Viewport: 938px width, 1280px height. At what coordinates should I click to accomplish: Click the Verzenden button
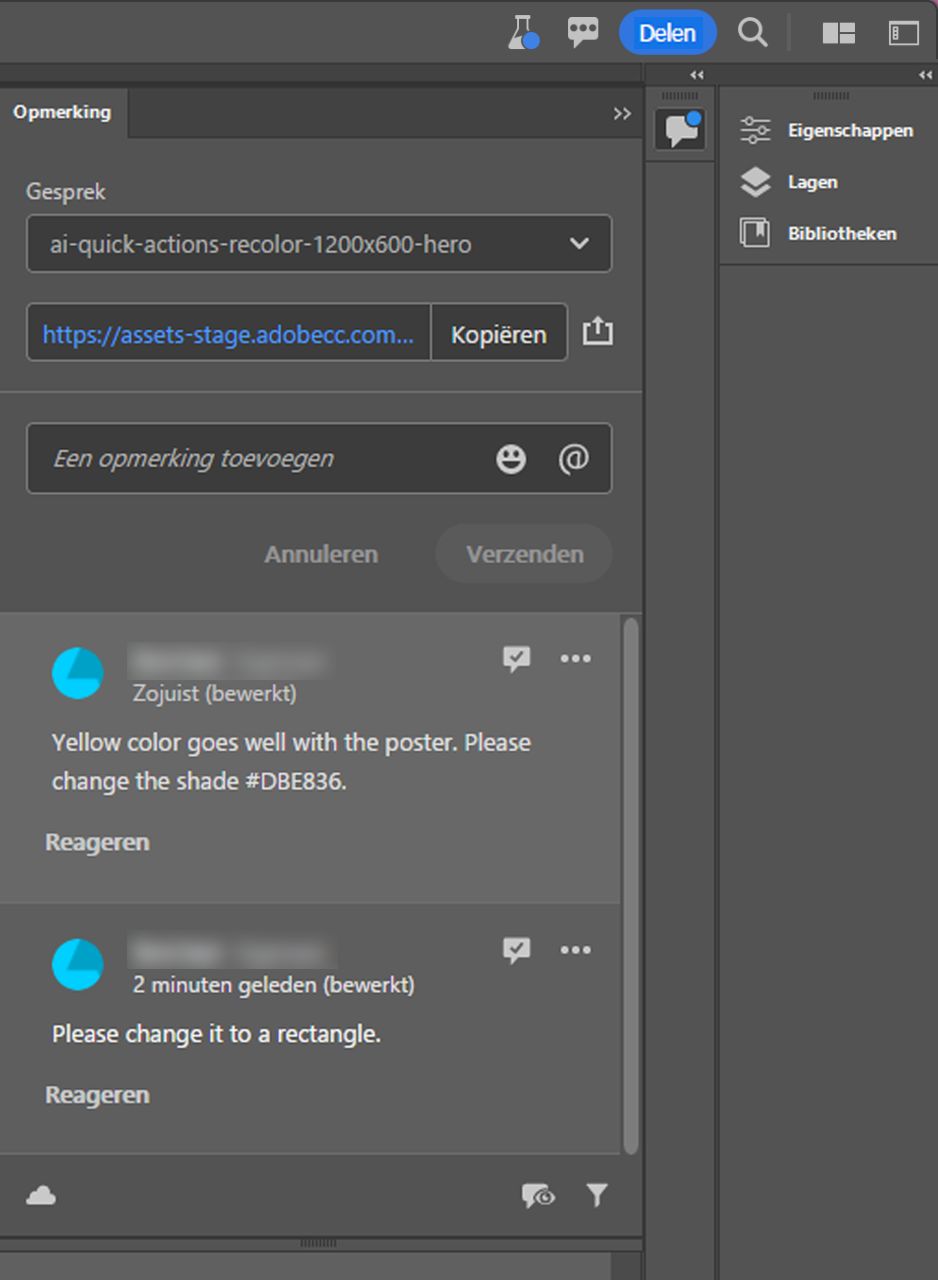[524, 554]
